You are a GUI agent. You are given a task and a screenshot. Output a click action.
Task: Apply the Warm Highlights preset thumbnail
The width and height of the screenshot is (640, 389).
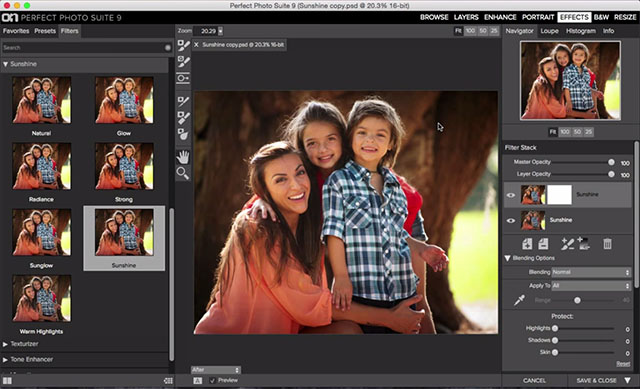[x=41, y=298]
